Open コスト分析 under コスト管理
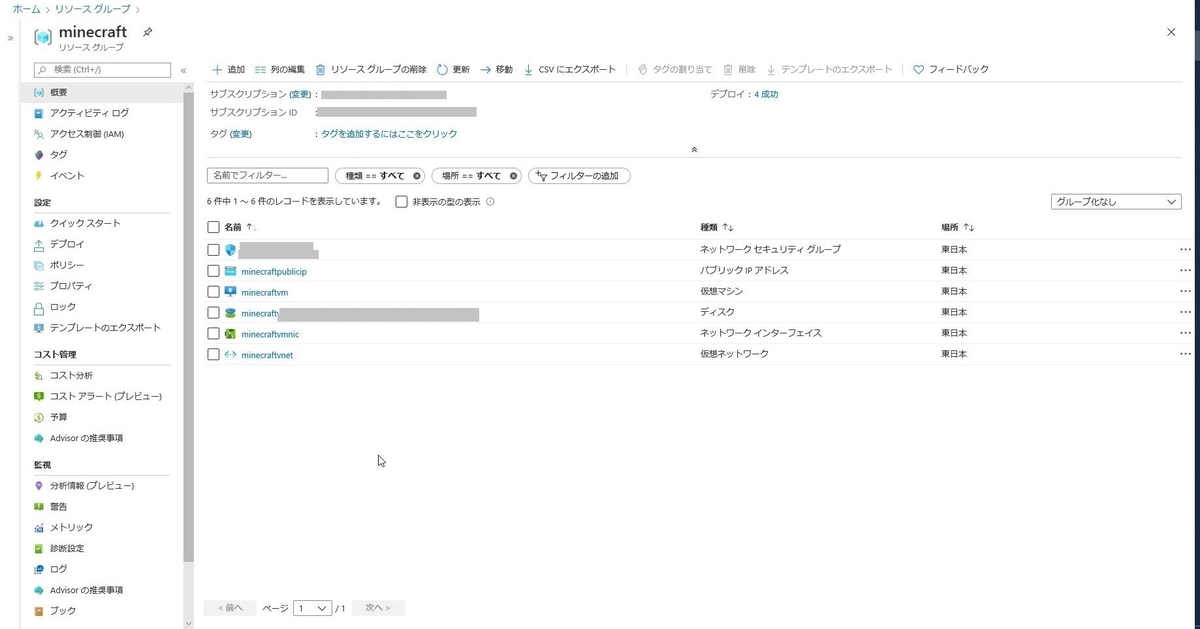Image resolution: width=1200 pixels, height=629 pixels. pyautogui.click(x=71, y=374)
